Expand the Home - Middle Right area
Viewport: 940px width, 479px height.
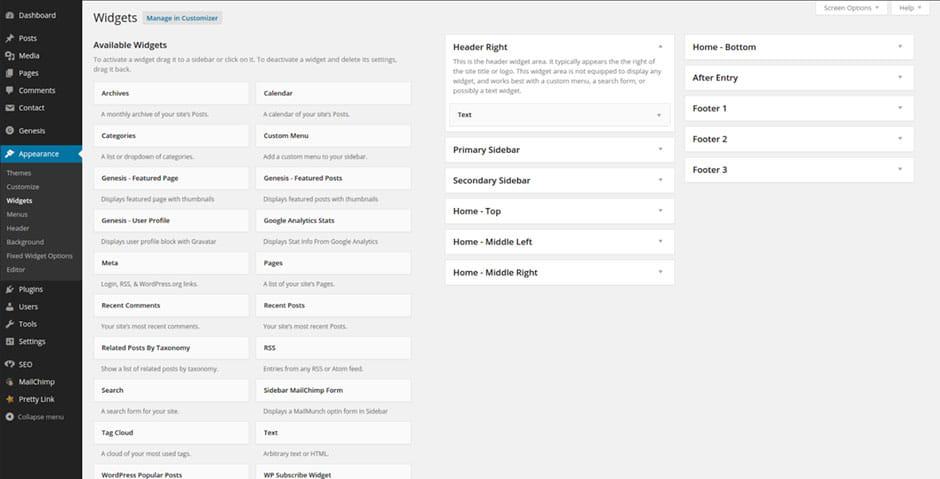click(x=660, y=272)
